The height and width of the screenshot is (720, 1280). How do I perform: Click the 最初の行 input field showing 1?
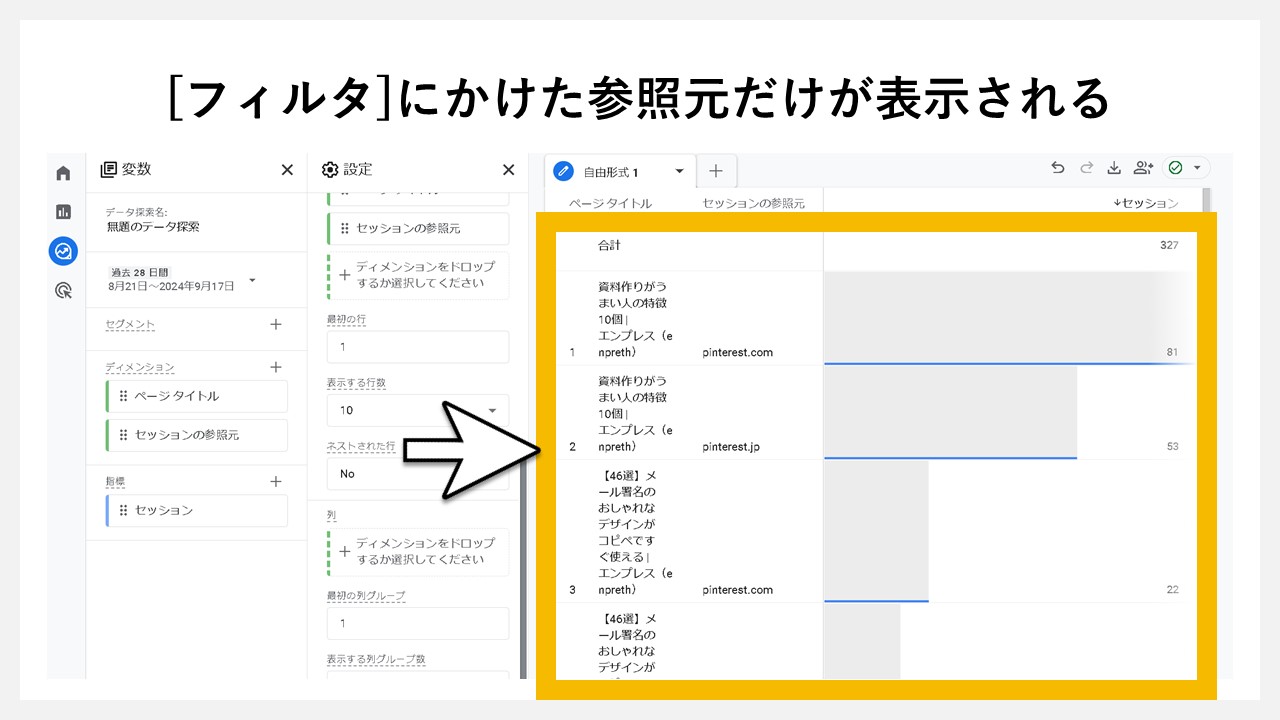pyautogui.click(x=417, y=346)
